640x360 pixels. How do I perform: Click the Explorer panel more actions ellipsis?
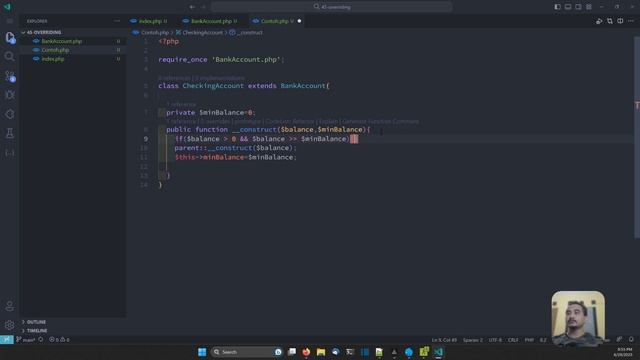[117, 21]
